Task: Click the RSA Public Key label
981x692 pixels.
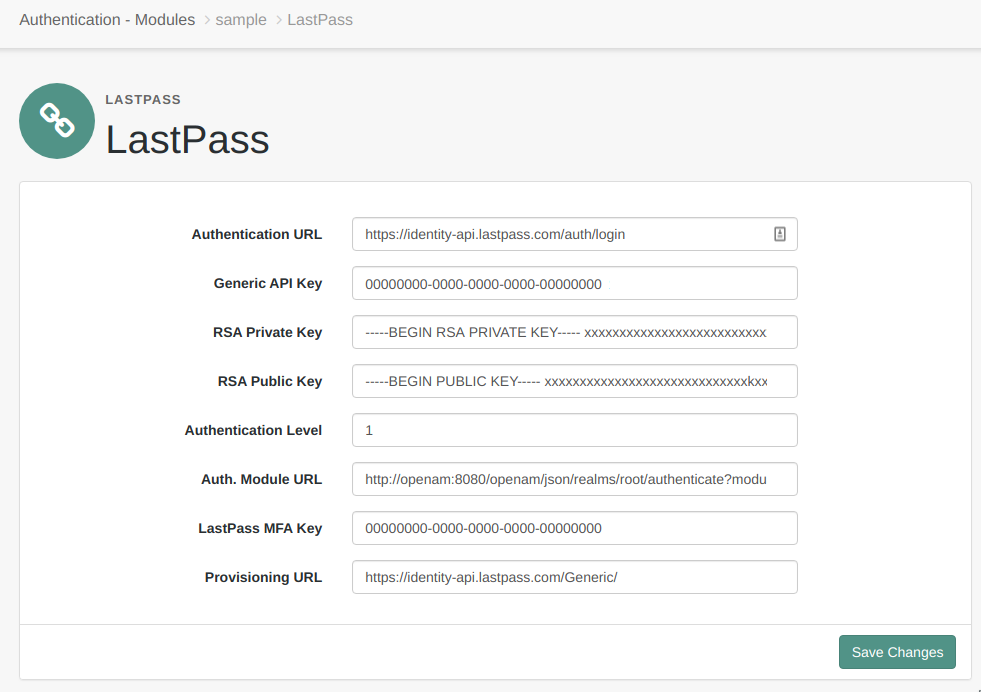Action: pyautogui.click(x=270, y=381)
